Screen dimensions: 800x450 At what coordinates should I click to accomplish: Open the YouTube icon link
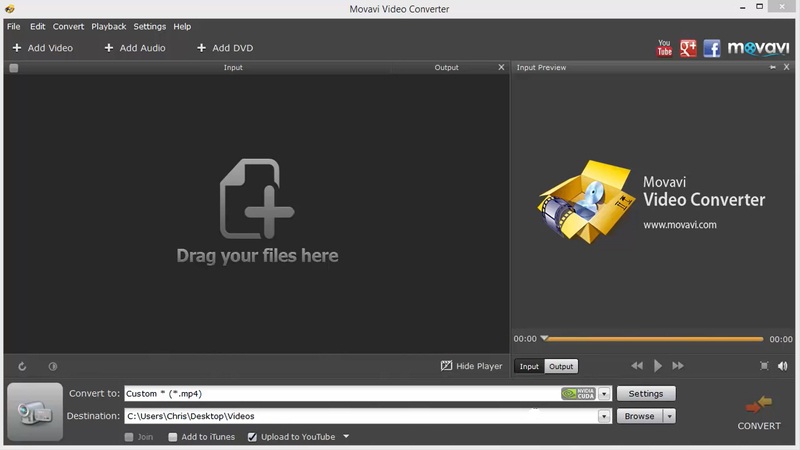[664, 48]
